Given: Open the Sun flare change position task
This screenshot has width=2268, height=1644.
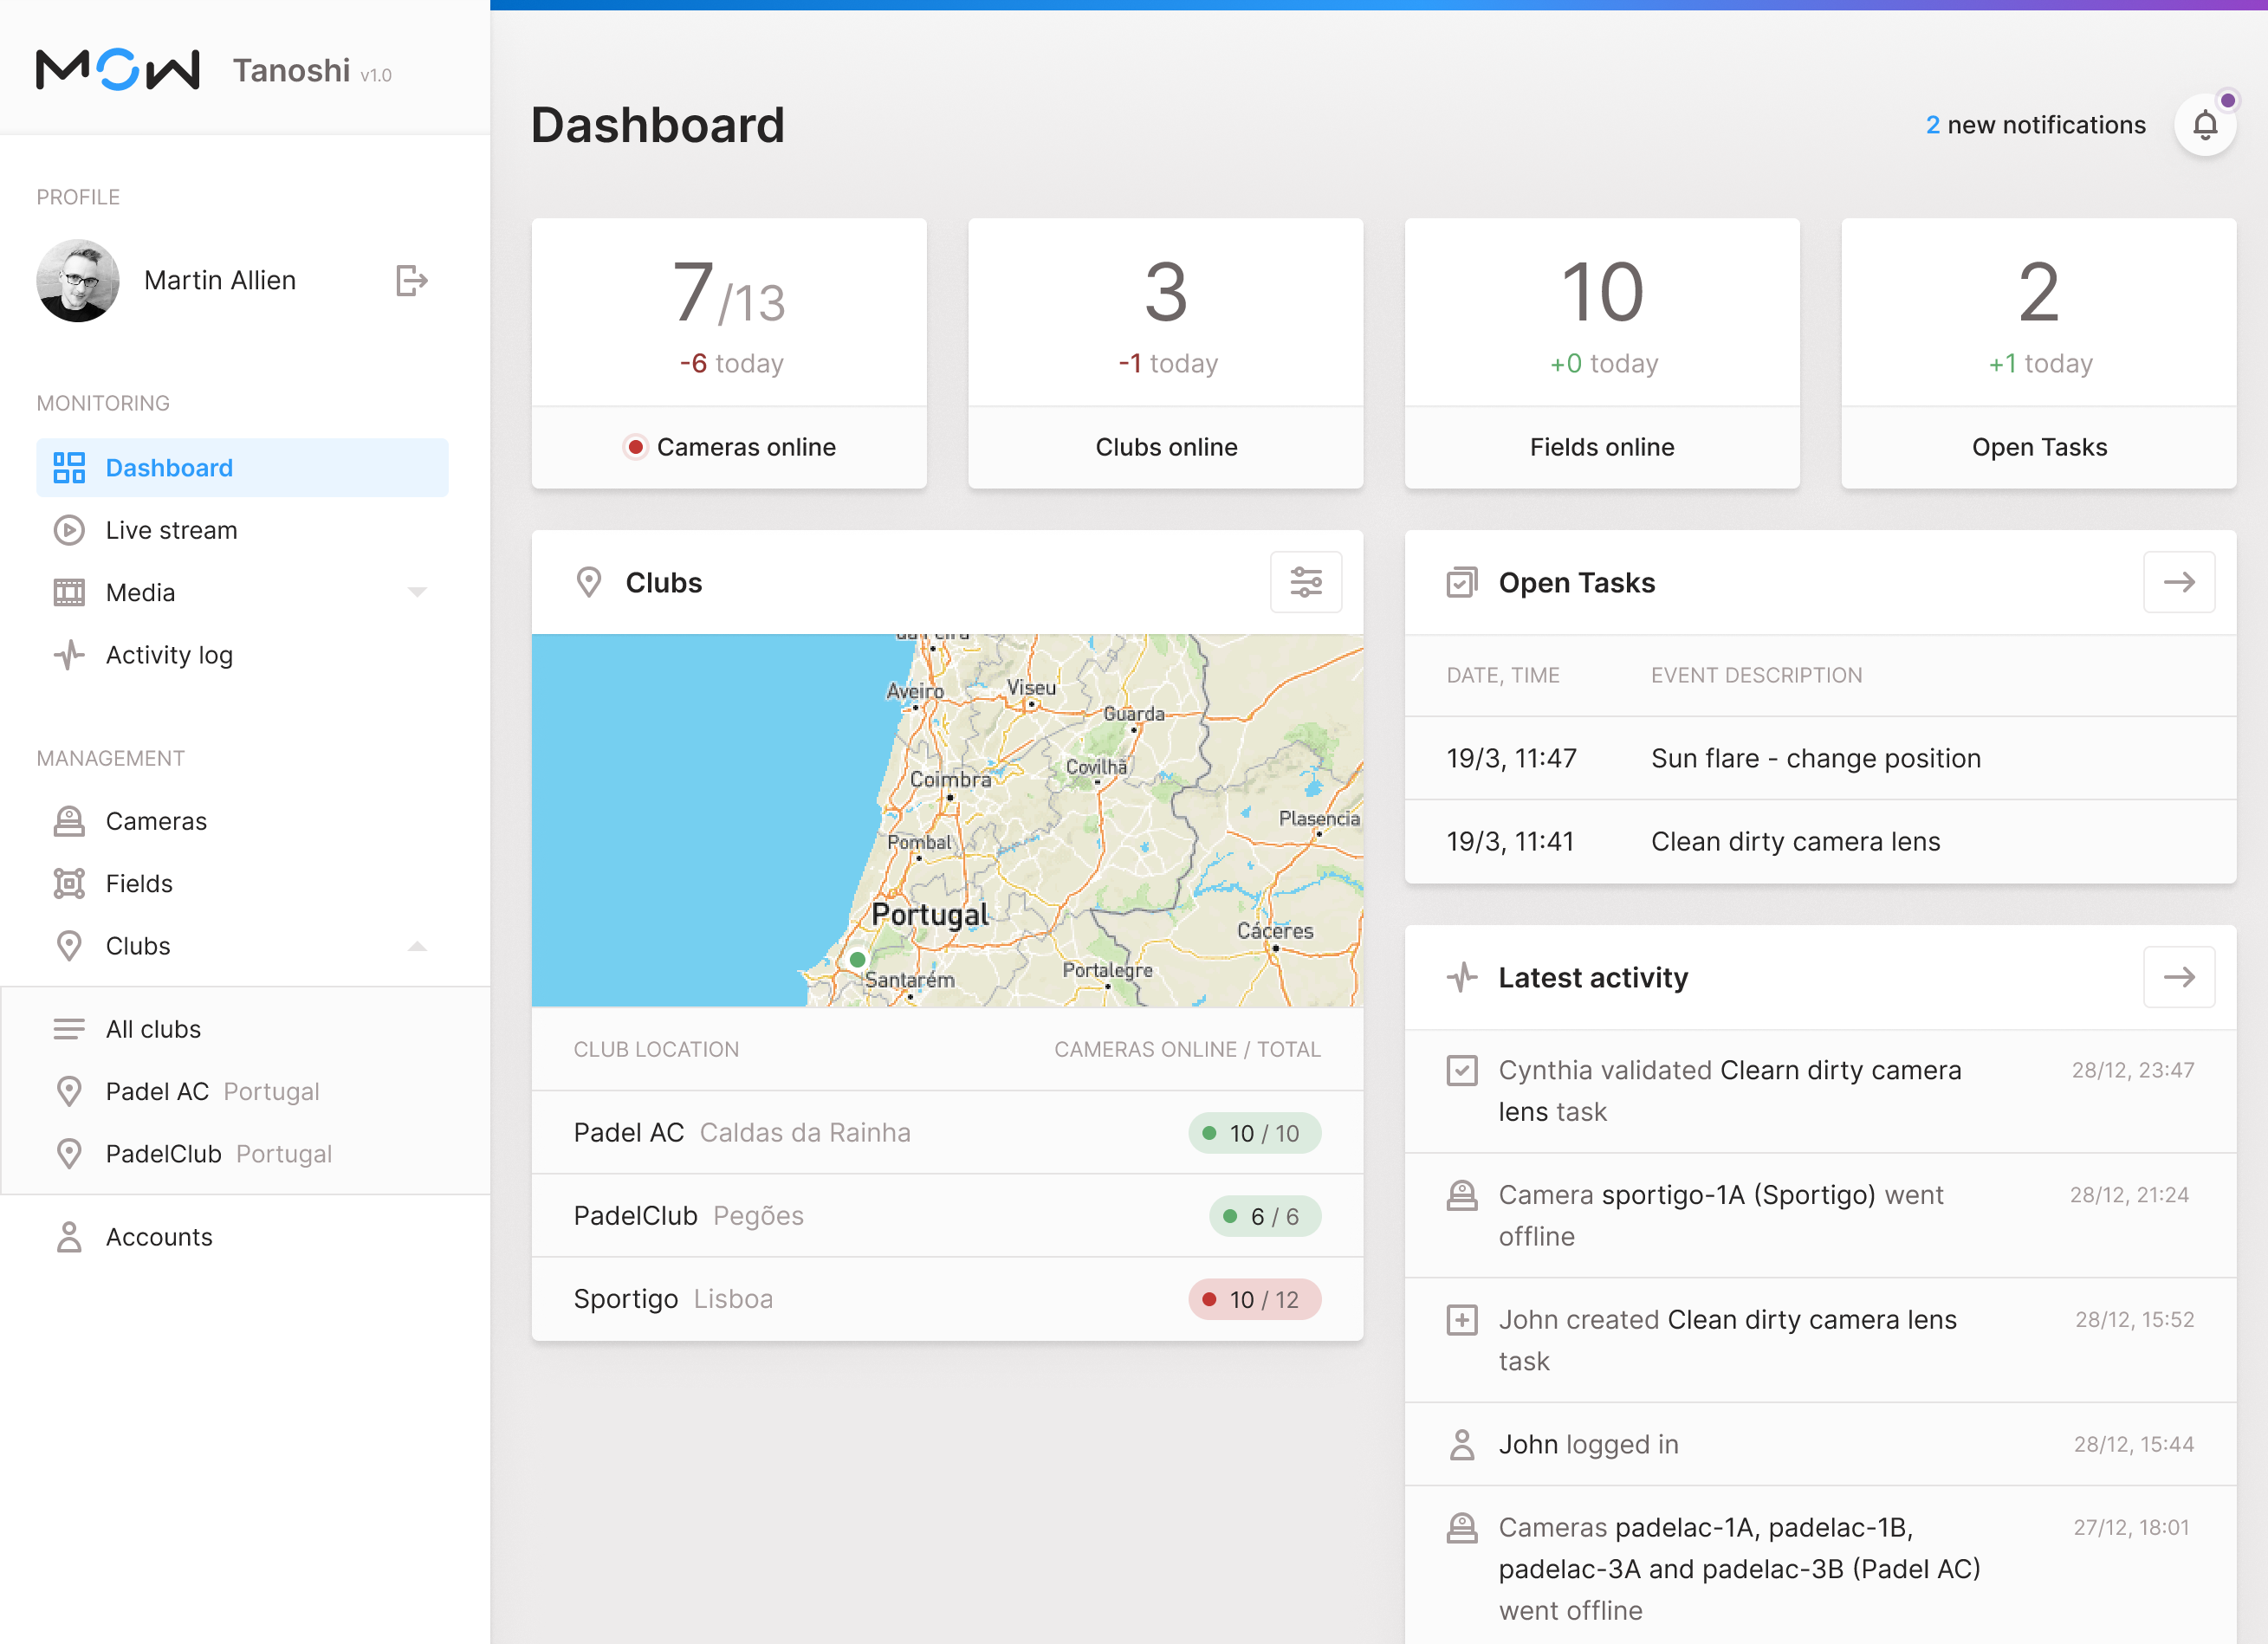Looking at the screenshot, I should pos(1815,758).
